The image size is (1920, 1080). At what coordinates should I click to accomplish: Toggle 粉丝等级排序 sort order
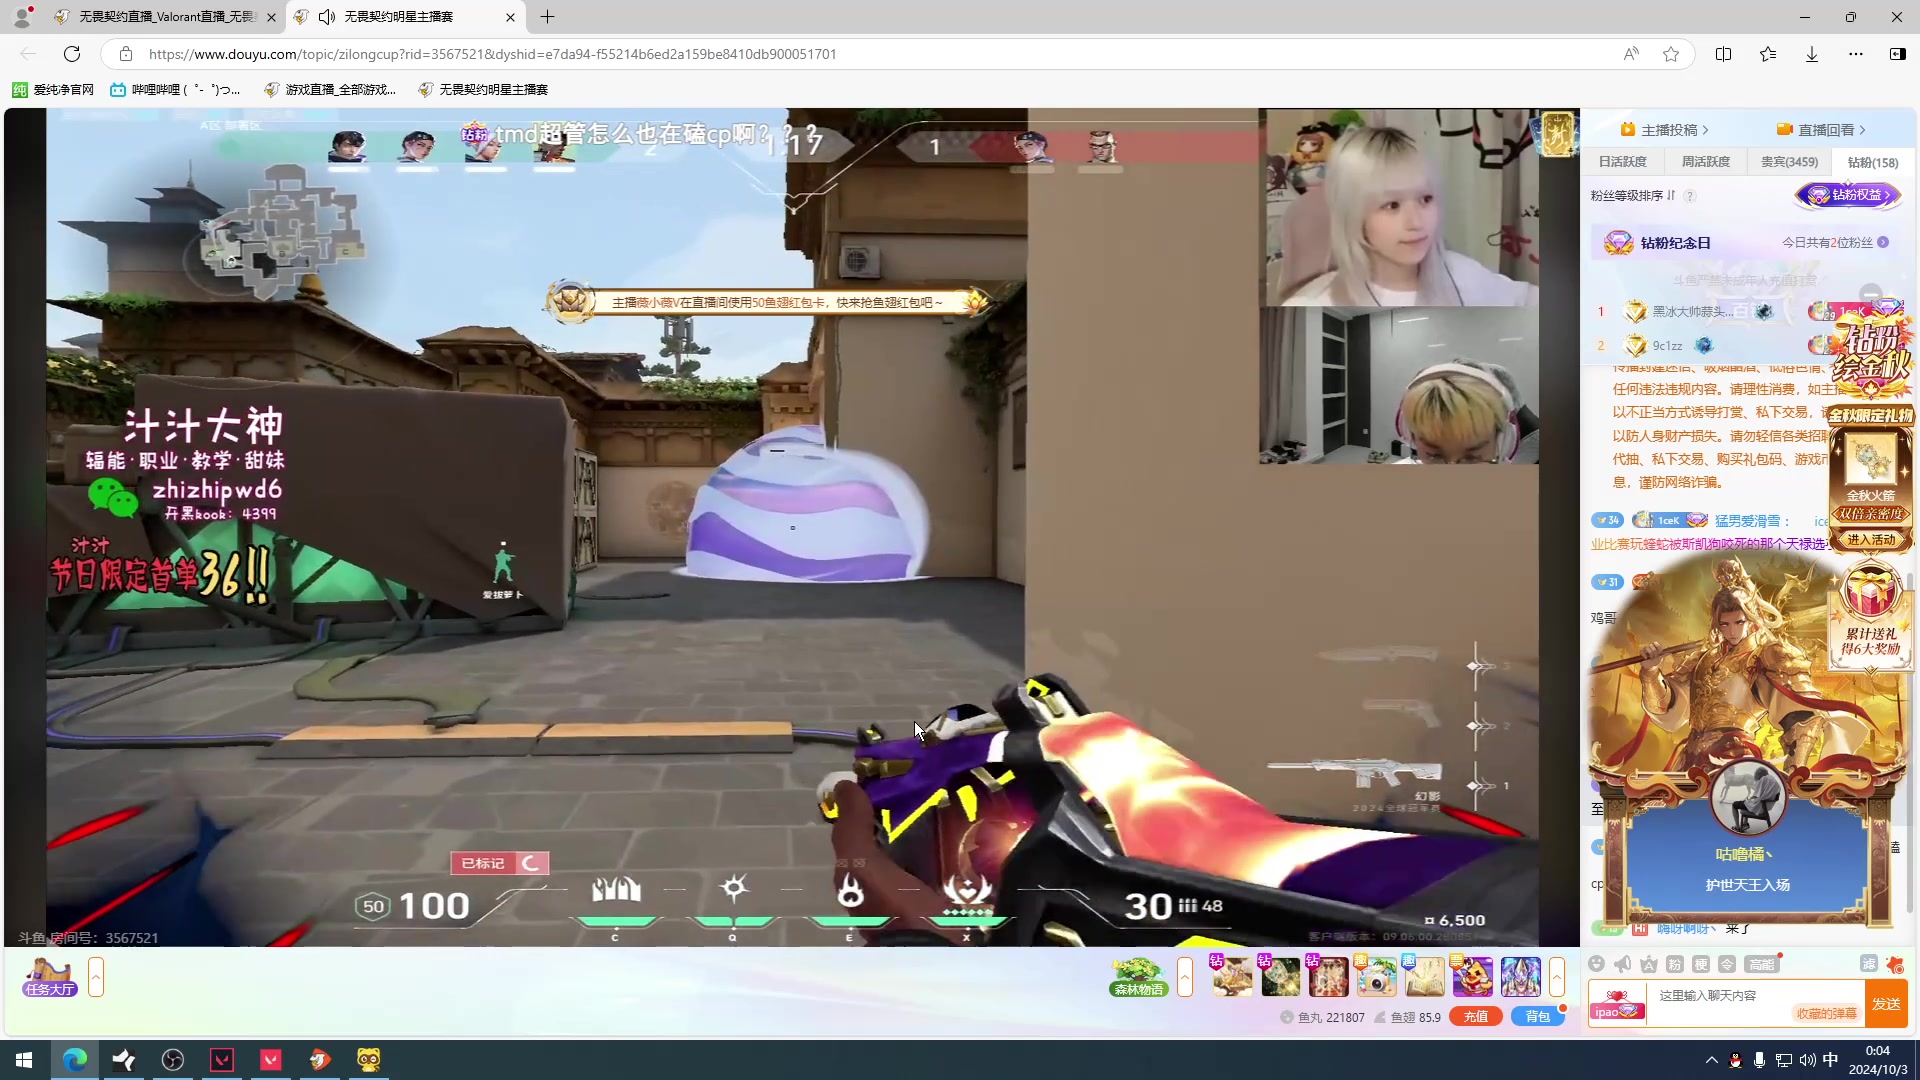coord(1633,196)
